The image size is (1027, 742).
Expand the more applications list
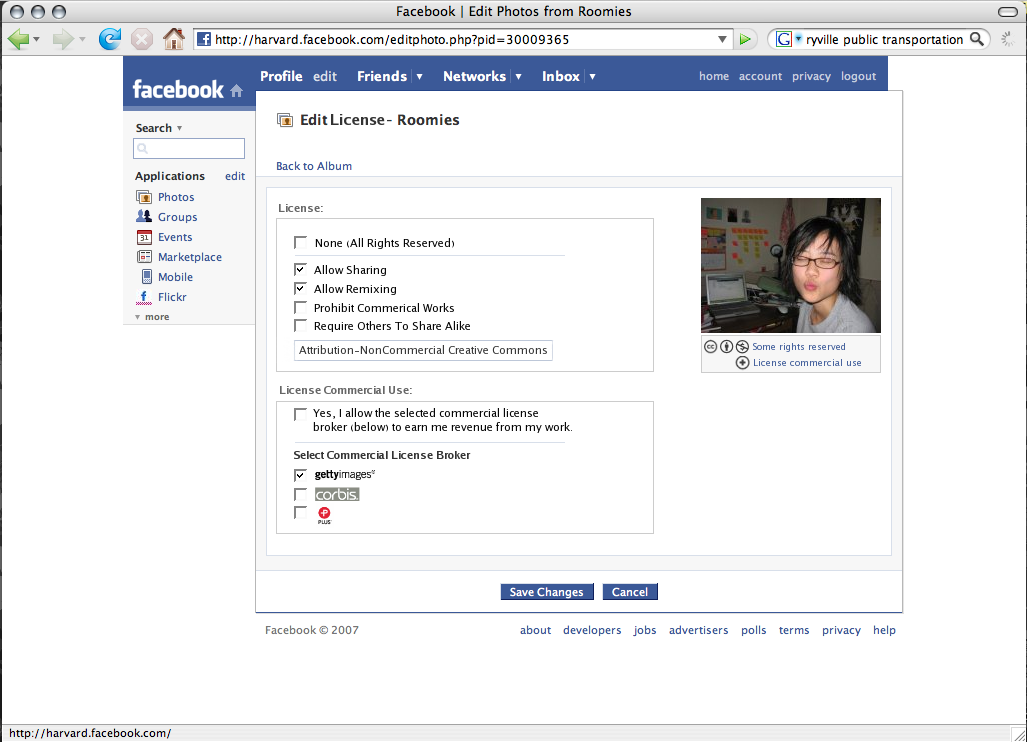(x=152, y=317)
